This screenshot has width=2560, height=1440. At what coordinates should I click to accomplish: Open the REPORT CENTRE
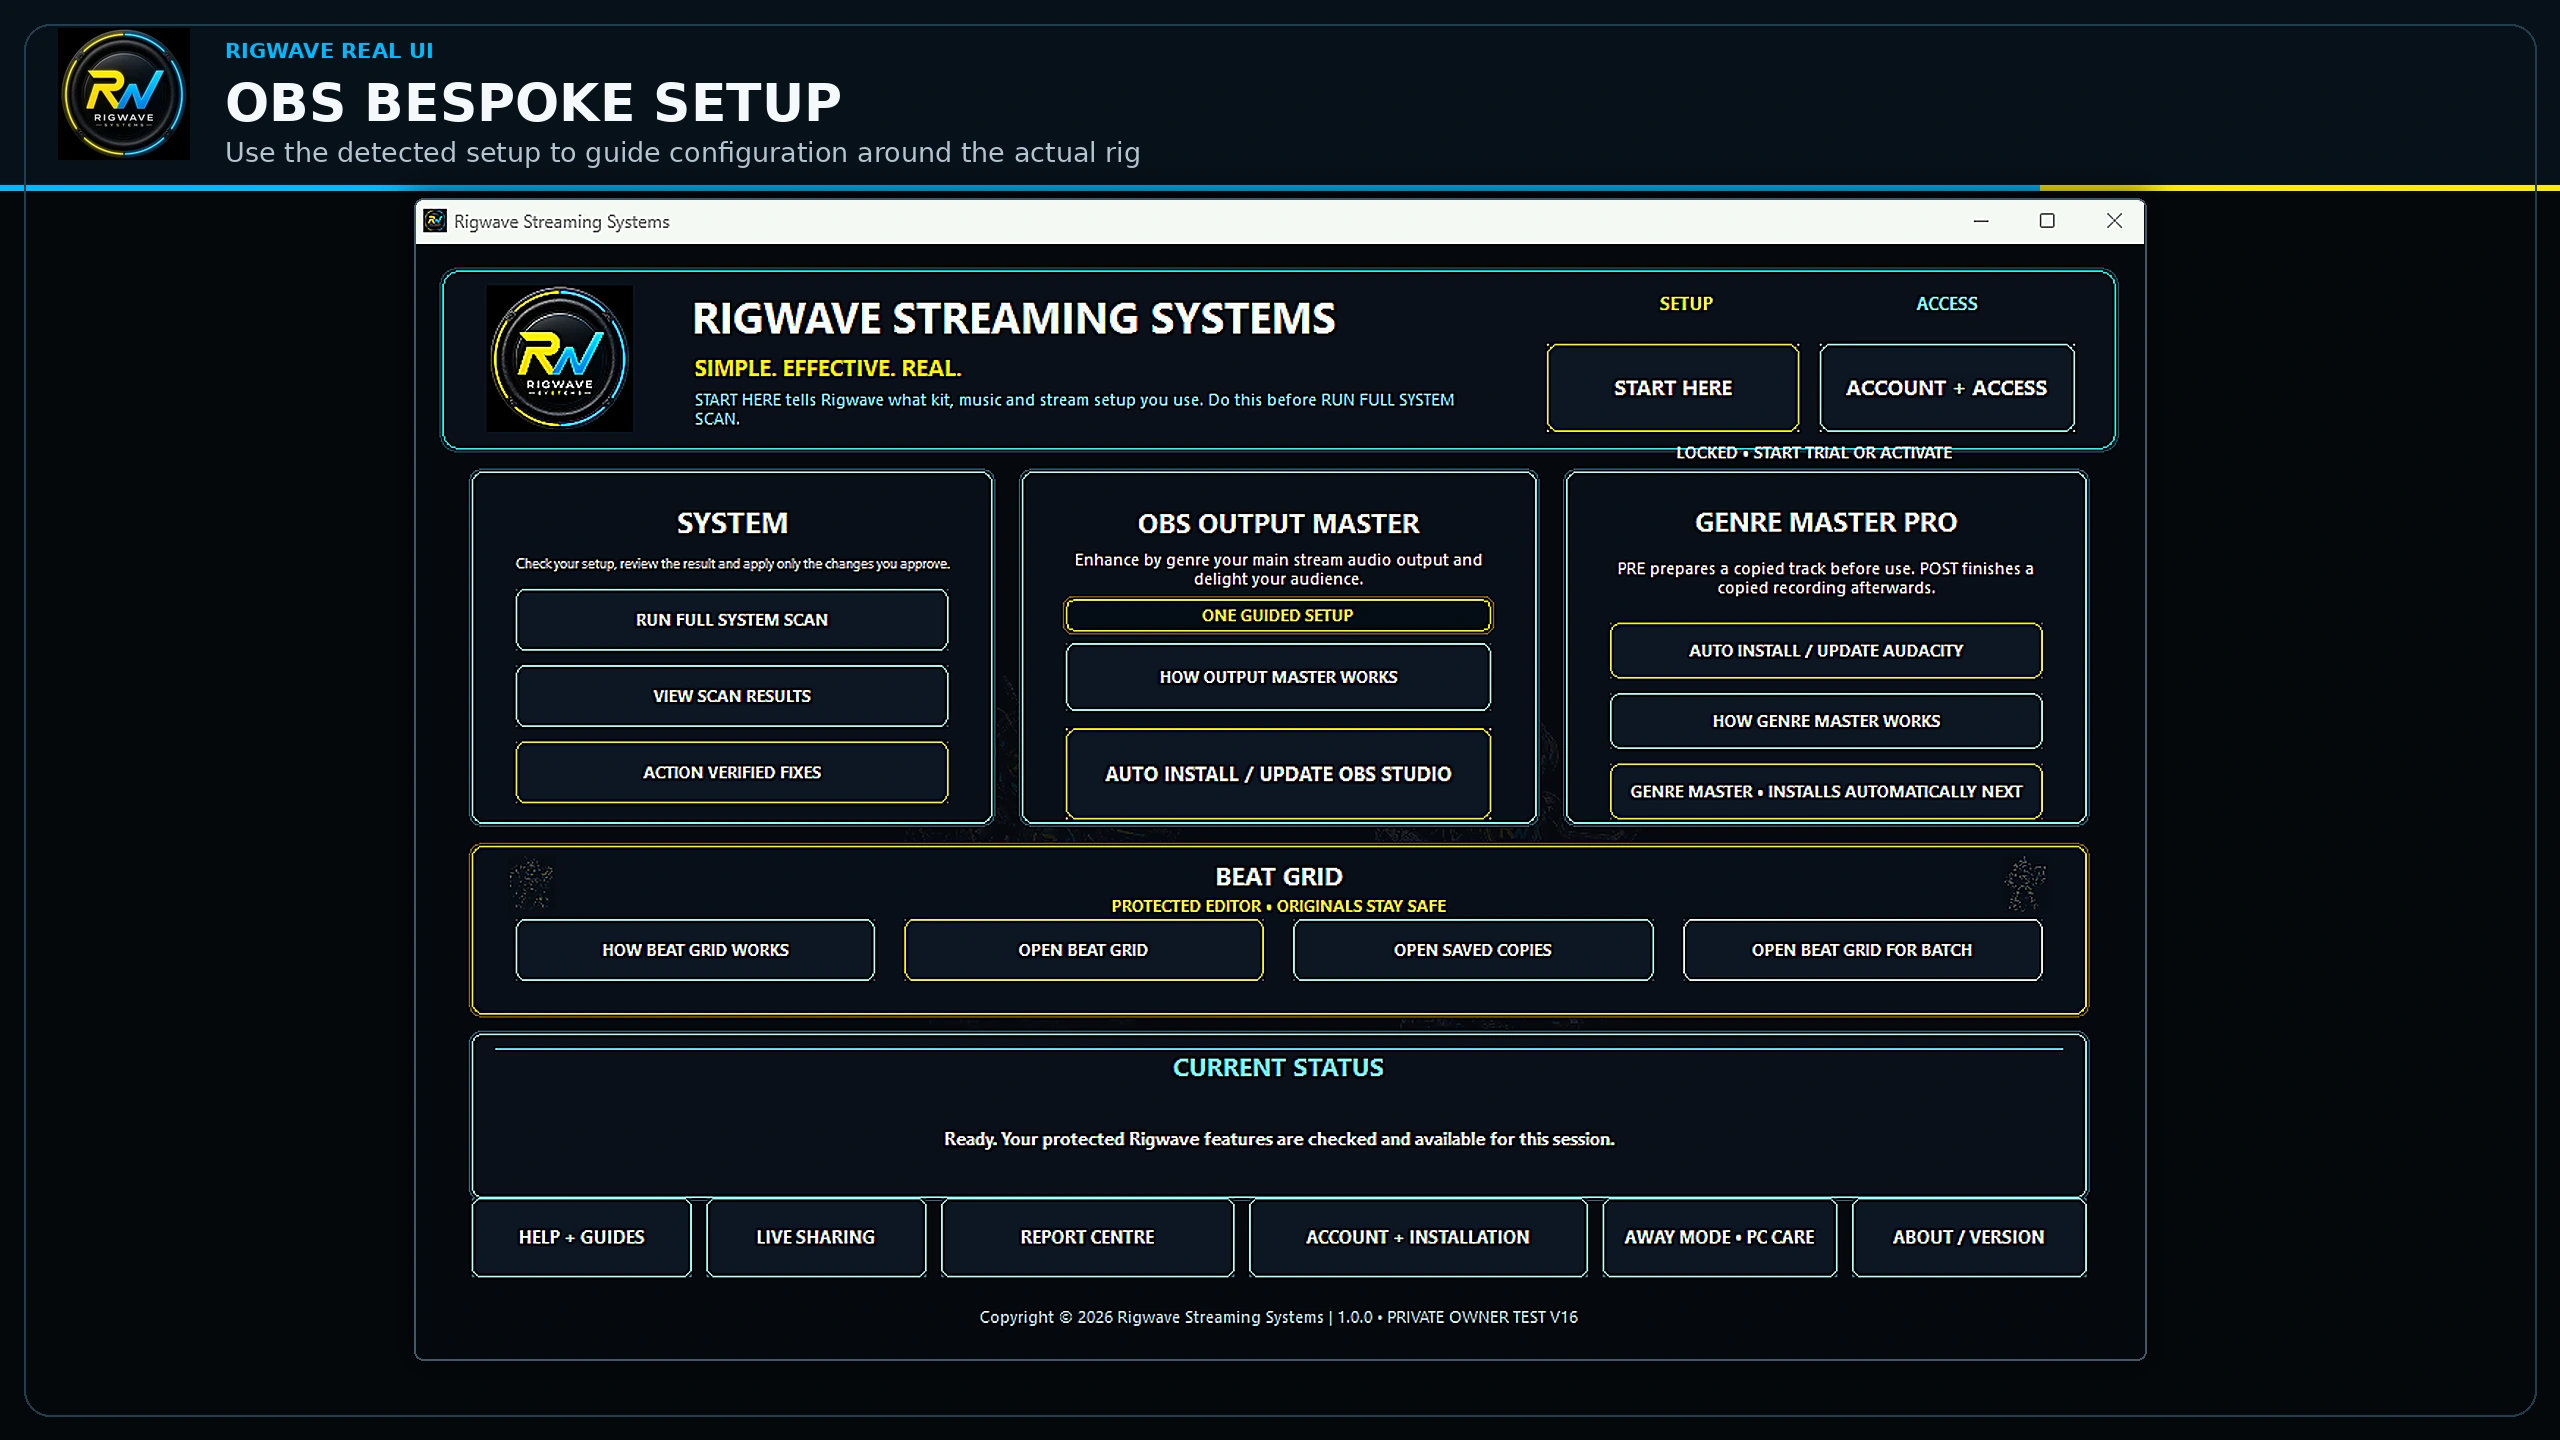[1088, 1237]
